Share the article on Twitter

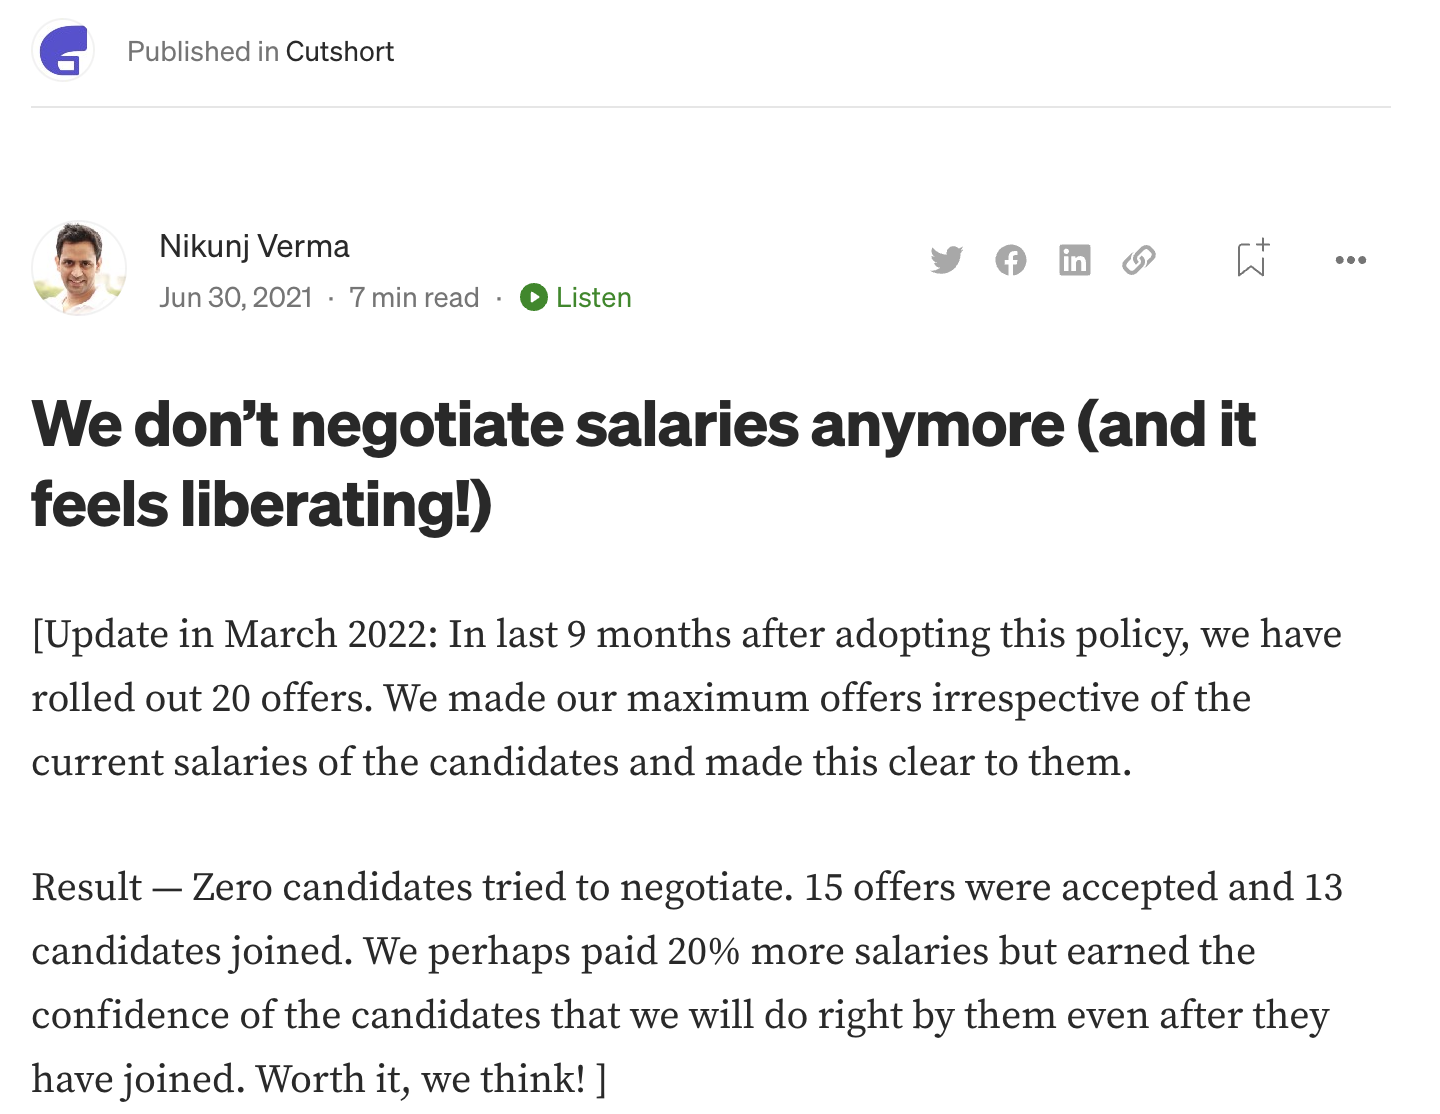pyautogui.click(x=946, y=260)
